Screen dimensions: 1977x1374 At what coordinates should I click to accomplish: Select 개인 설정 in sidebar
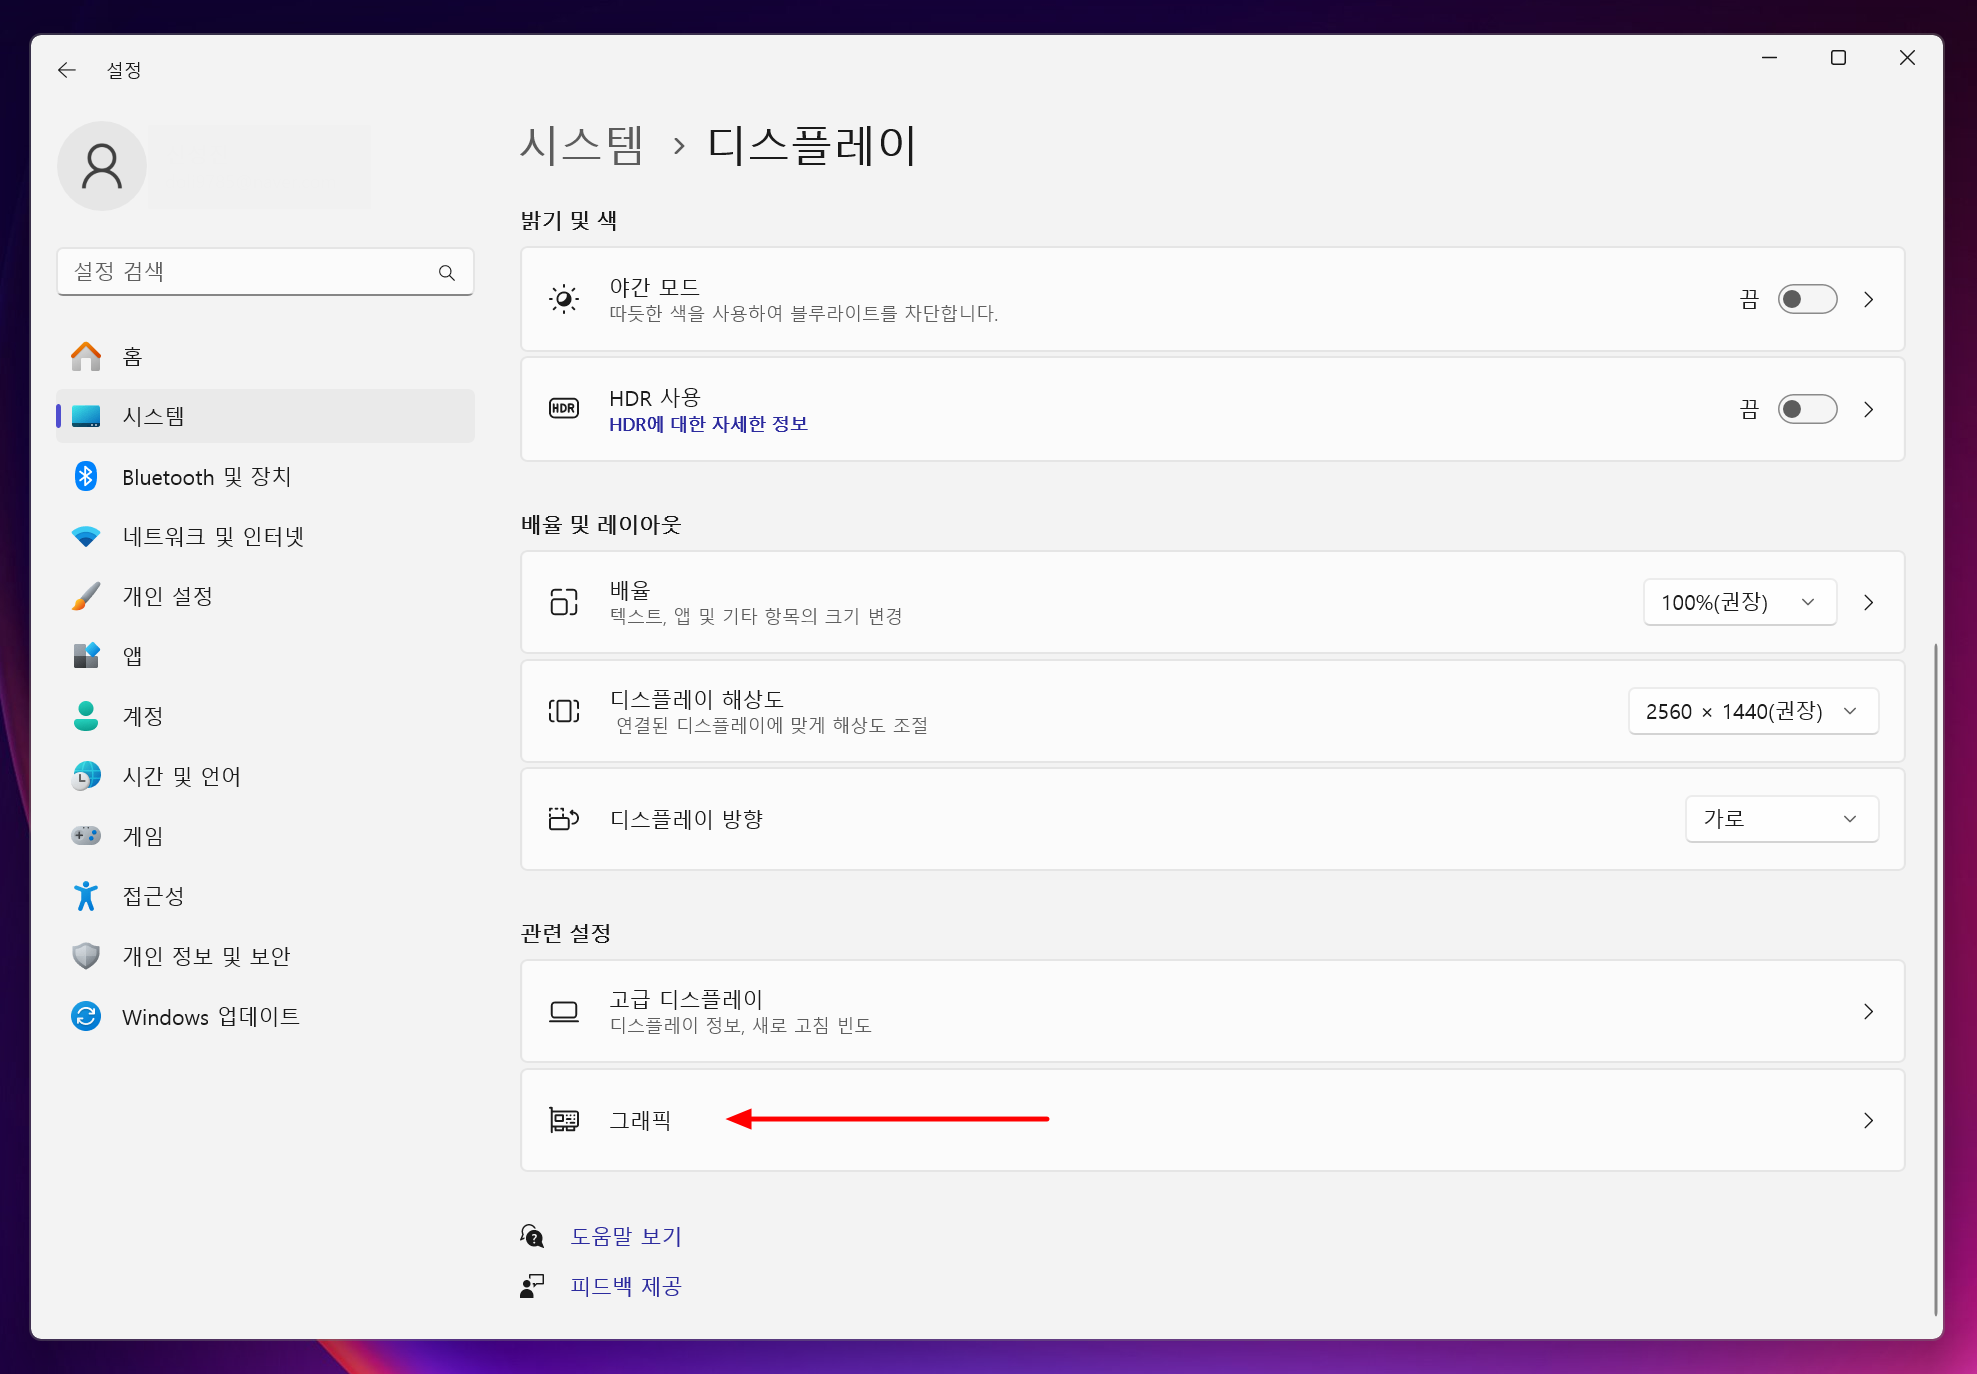[167, 597]
